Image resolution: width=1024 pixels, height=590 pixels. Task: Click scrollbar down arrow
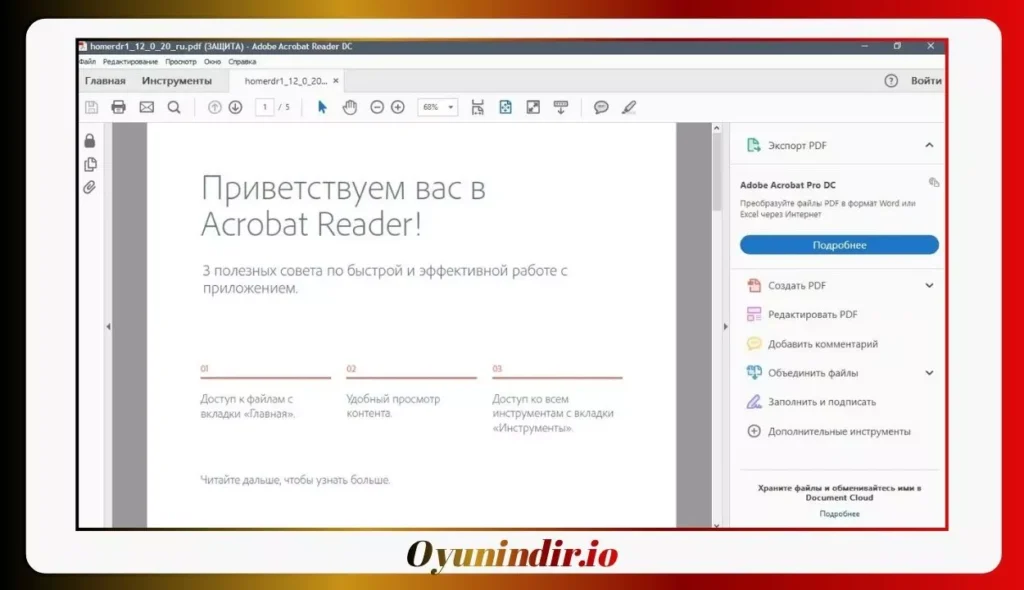[716, 525]
